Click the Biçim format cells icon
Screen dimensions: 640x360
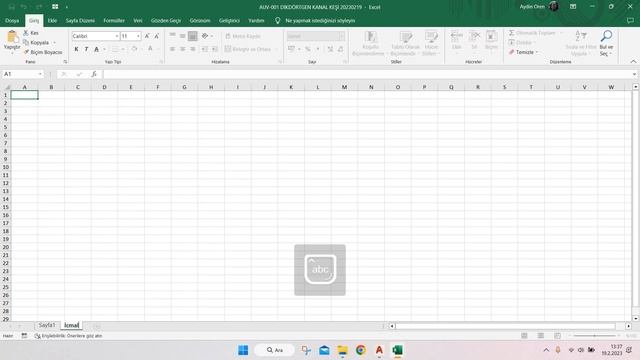coord(491,37)
